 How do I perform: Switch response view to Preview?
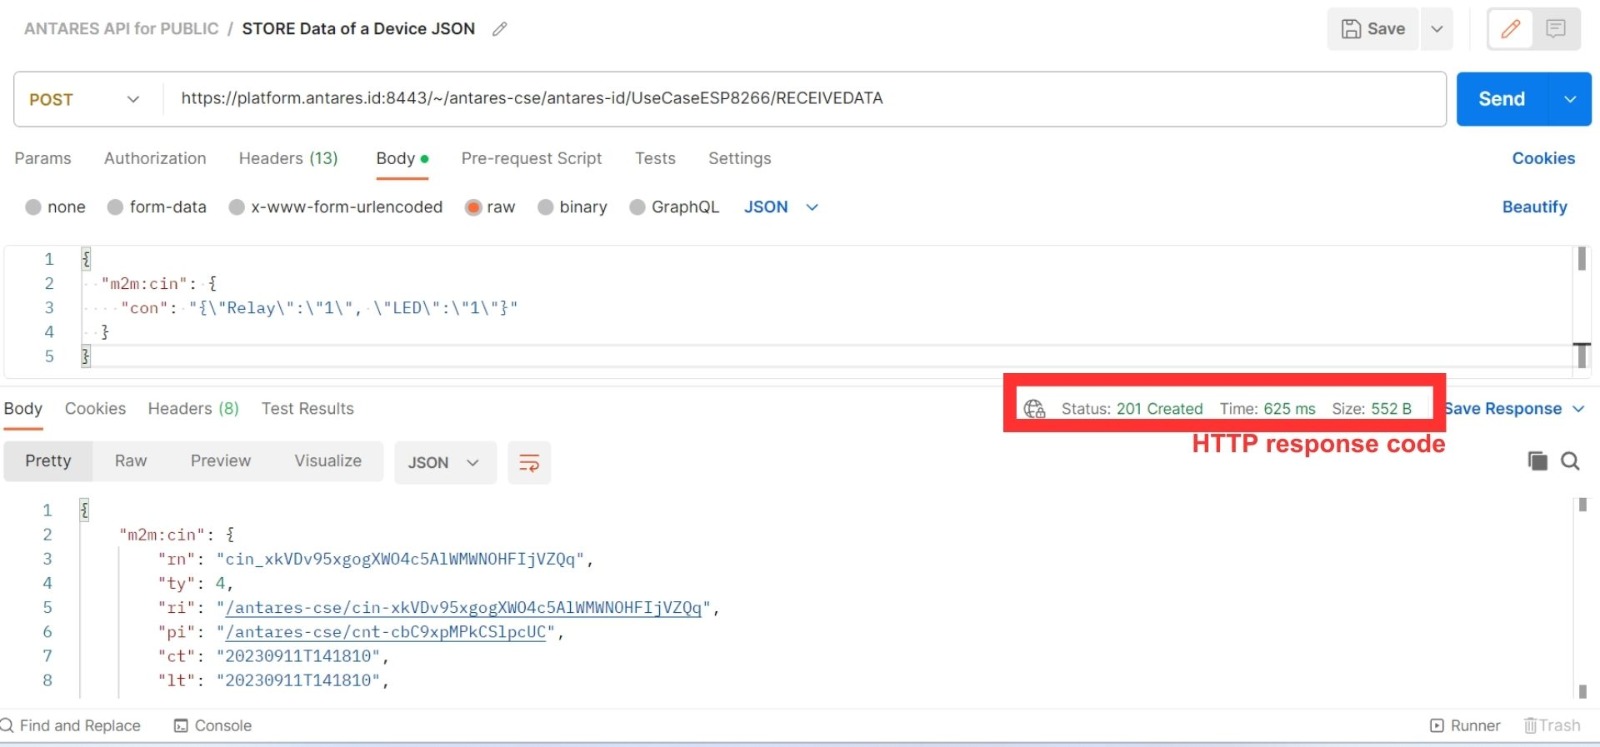[220, 461]
